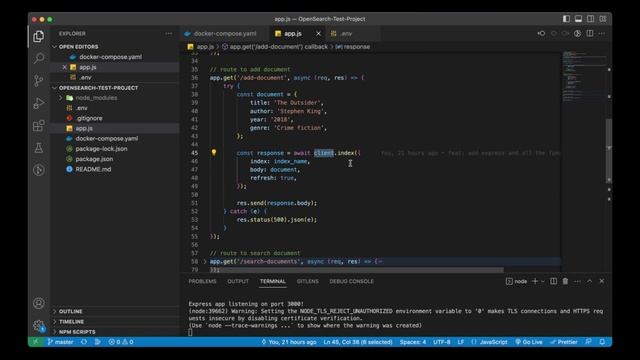Screen dimensions: 640x360
Task: Open the customize layout icon
Action: coord(603,19)
